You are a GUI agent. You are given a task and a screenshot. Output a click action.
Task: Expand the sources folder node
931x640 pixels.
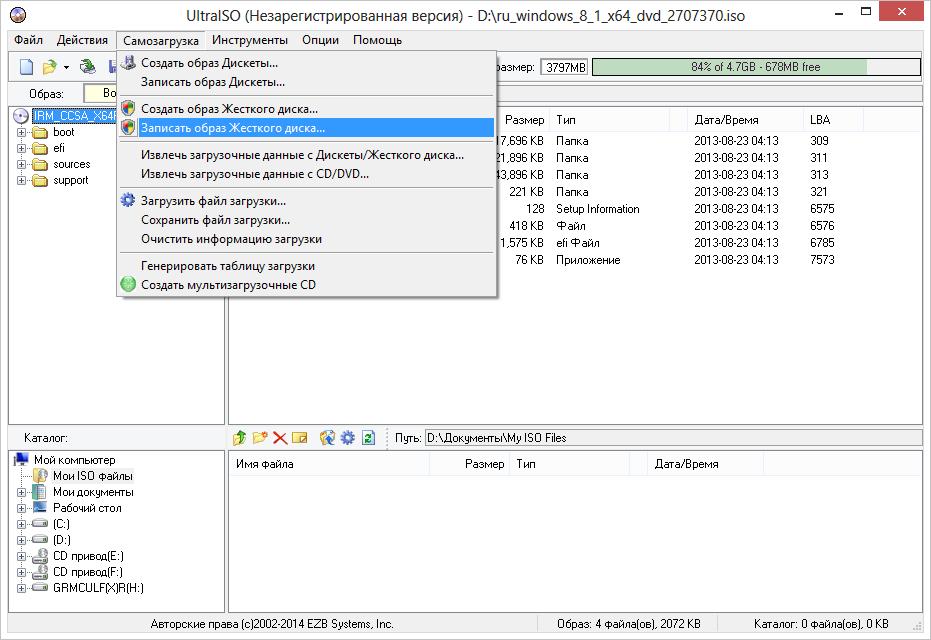(21, 164)
